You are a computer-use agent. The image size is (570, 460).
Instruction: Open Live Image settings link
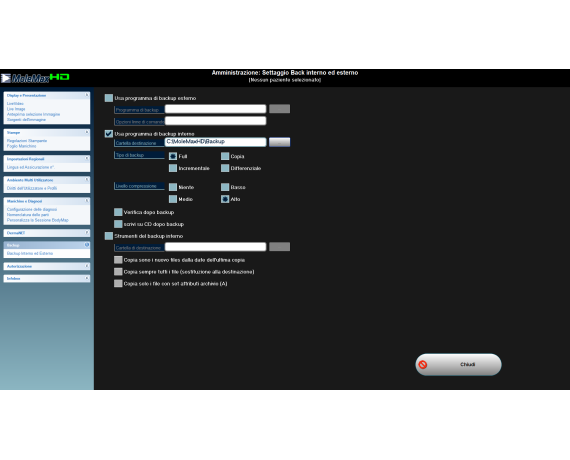point(16,109)
